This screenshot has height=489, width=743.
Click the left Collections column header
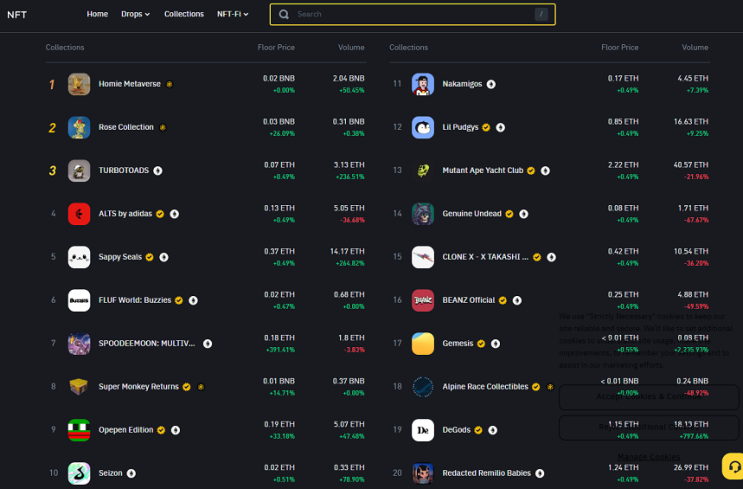(x=65, y=47)
